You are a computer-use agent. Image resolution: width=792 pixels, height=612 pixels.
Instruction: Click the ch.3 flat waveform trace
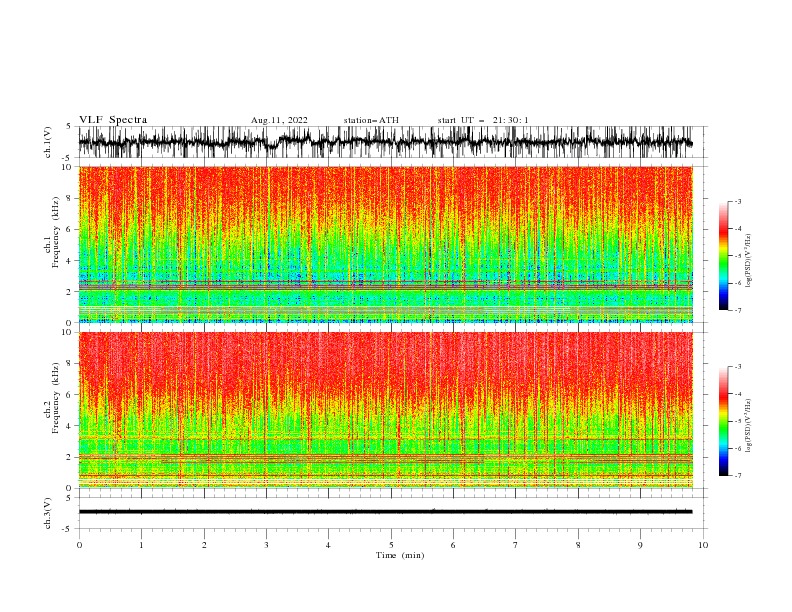385,512
